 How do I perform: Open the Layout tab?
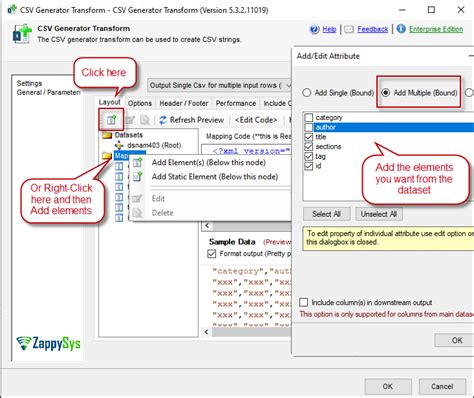pyautogui.click(x=110, y=102)
